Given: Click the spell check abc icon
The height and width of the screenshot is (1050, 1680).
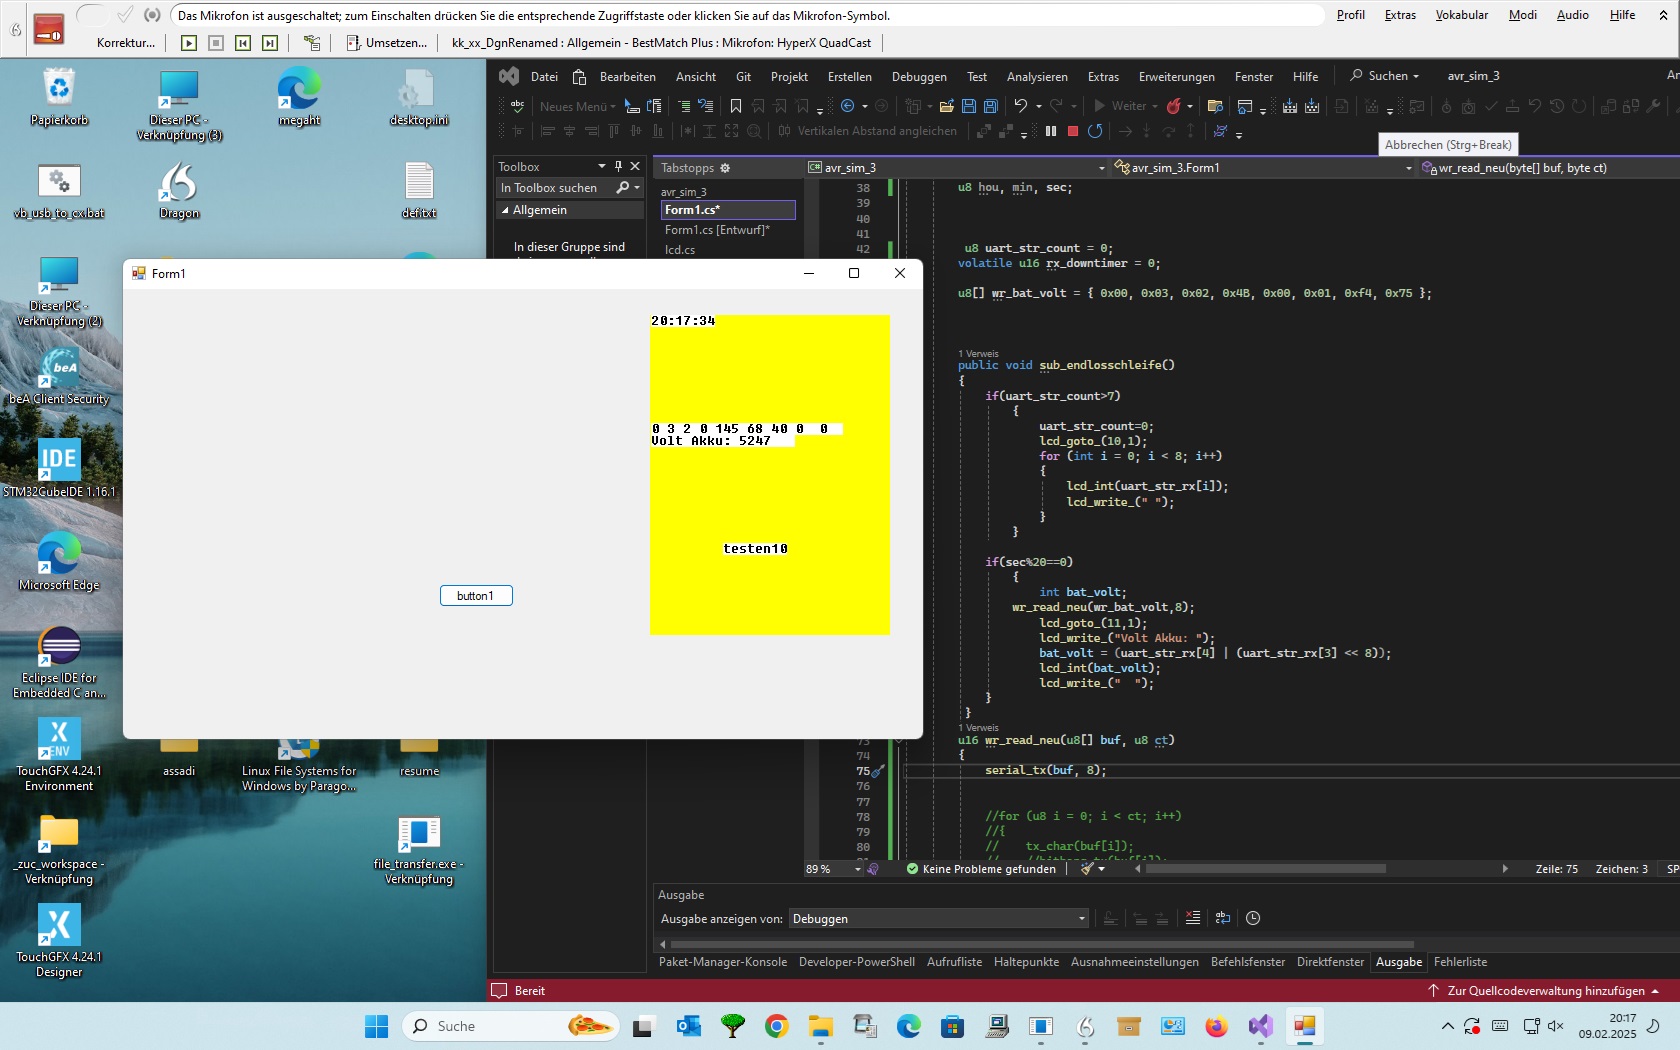Looking at the screenshot, I should tap(517, 106).
